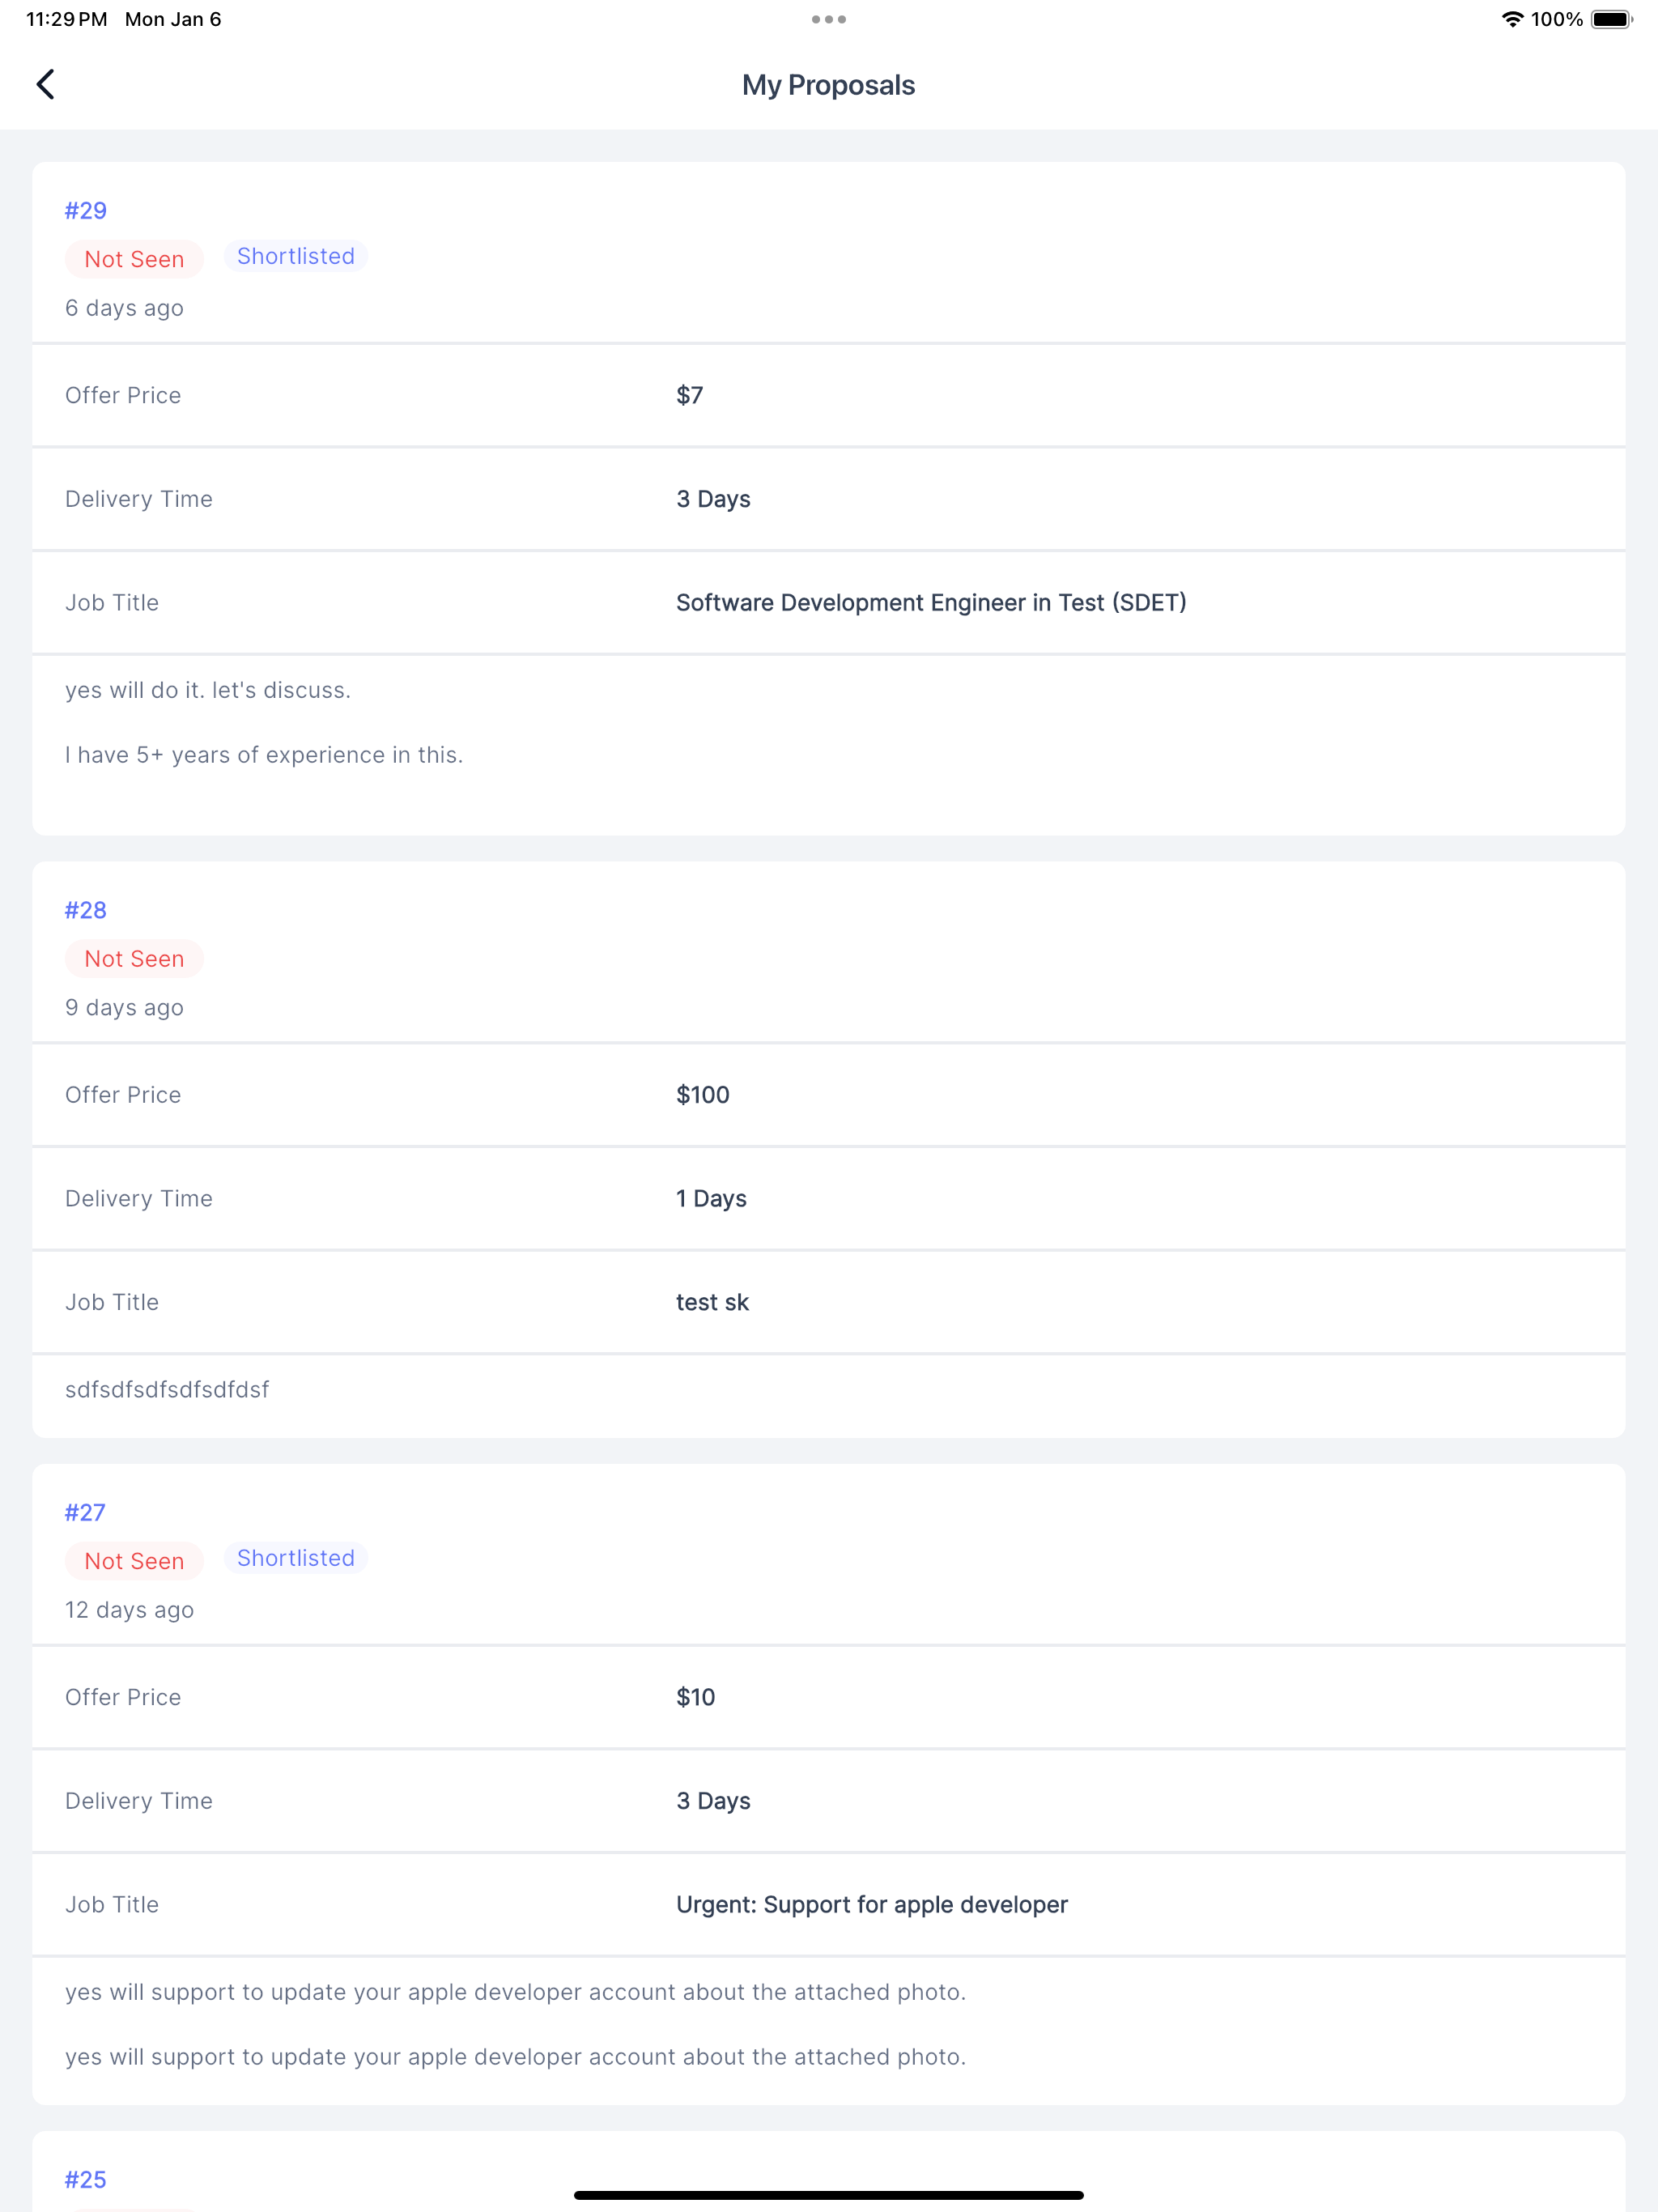Tap the battery status icon
1658x2212 pixels.
1611,19
